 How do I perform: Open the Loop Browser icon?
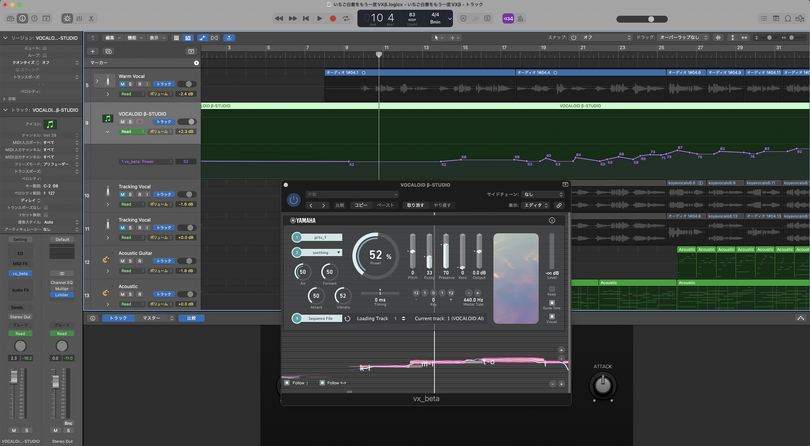(x=788, y=18)
